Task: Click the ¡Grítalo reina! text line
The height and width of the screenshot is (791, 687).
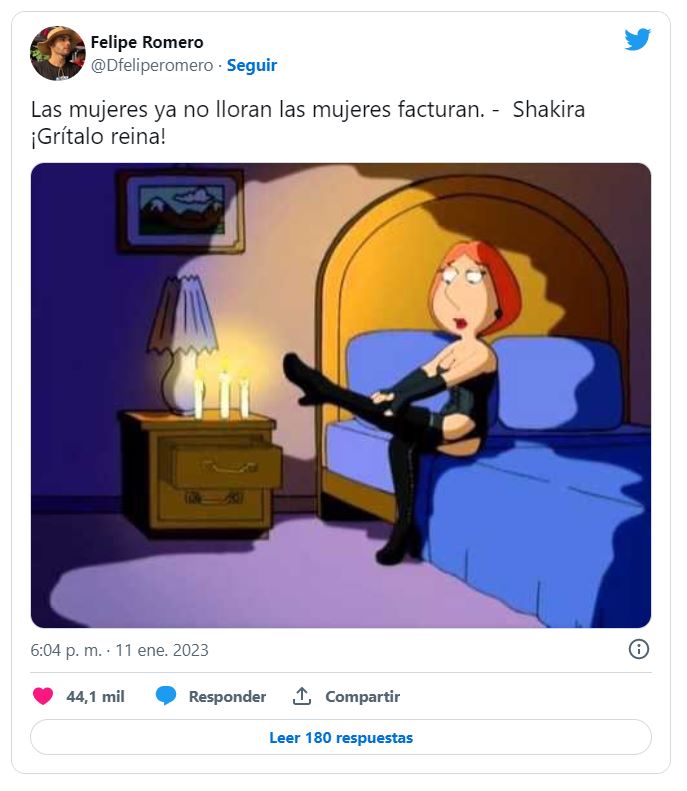Action: (98, 135)
